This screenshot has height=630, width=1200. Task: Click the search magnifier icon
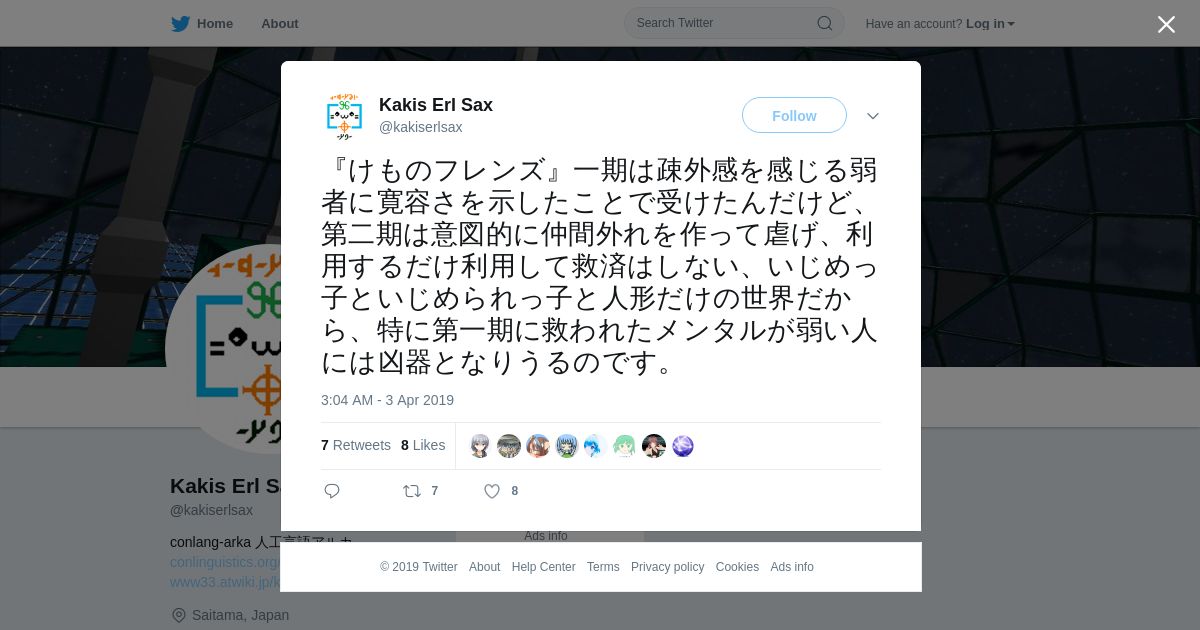tap(825, 23)
